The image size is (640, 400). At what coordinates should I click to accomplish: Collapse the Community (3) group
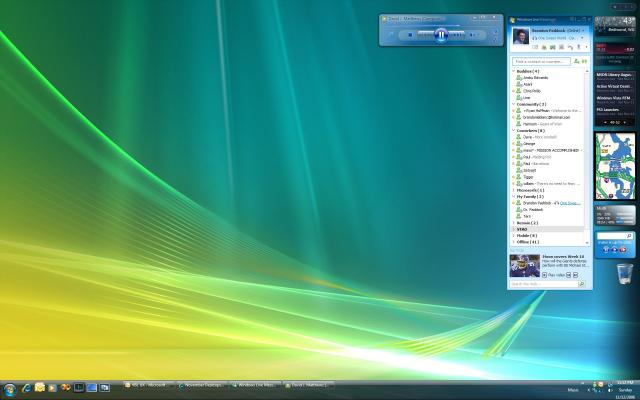click(x=514, y=104)
